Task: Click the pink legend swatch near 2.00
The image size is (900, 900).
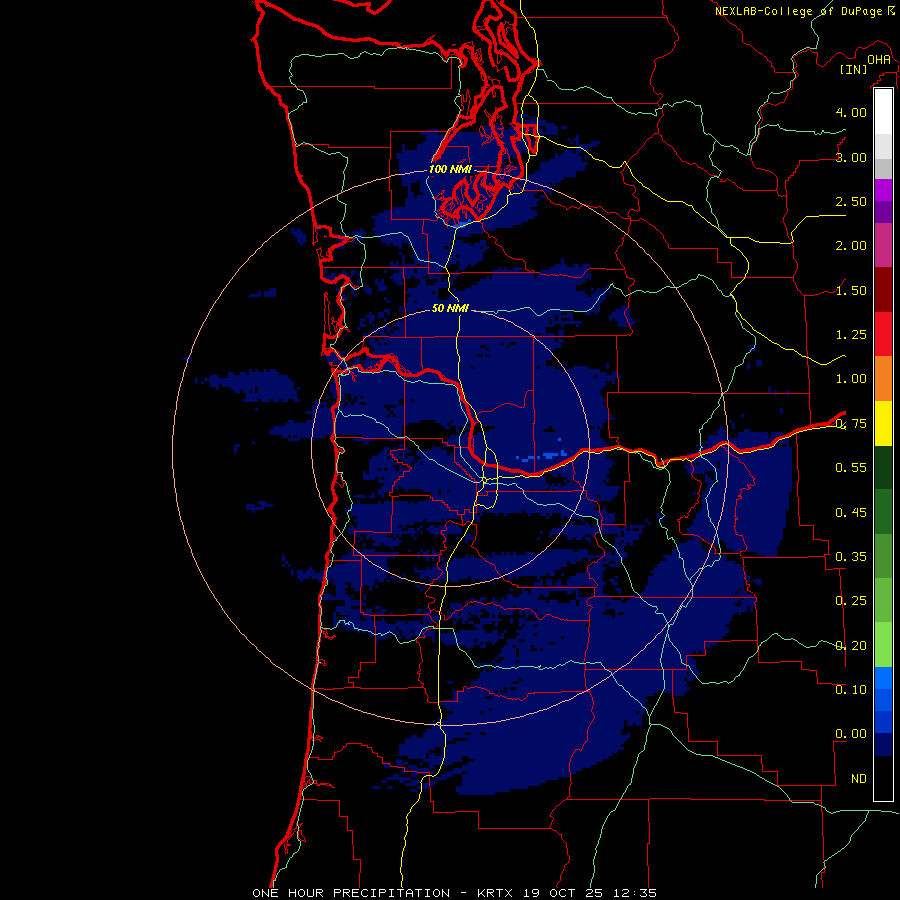Action: point(883,245)
